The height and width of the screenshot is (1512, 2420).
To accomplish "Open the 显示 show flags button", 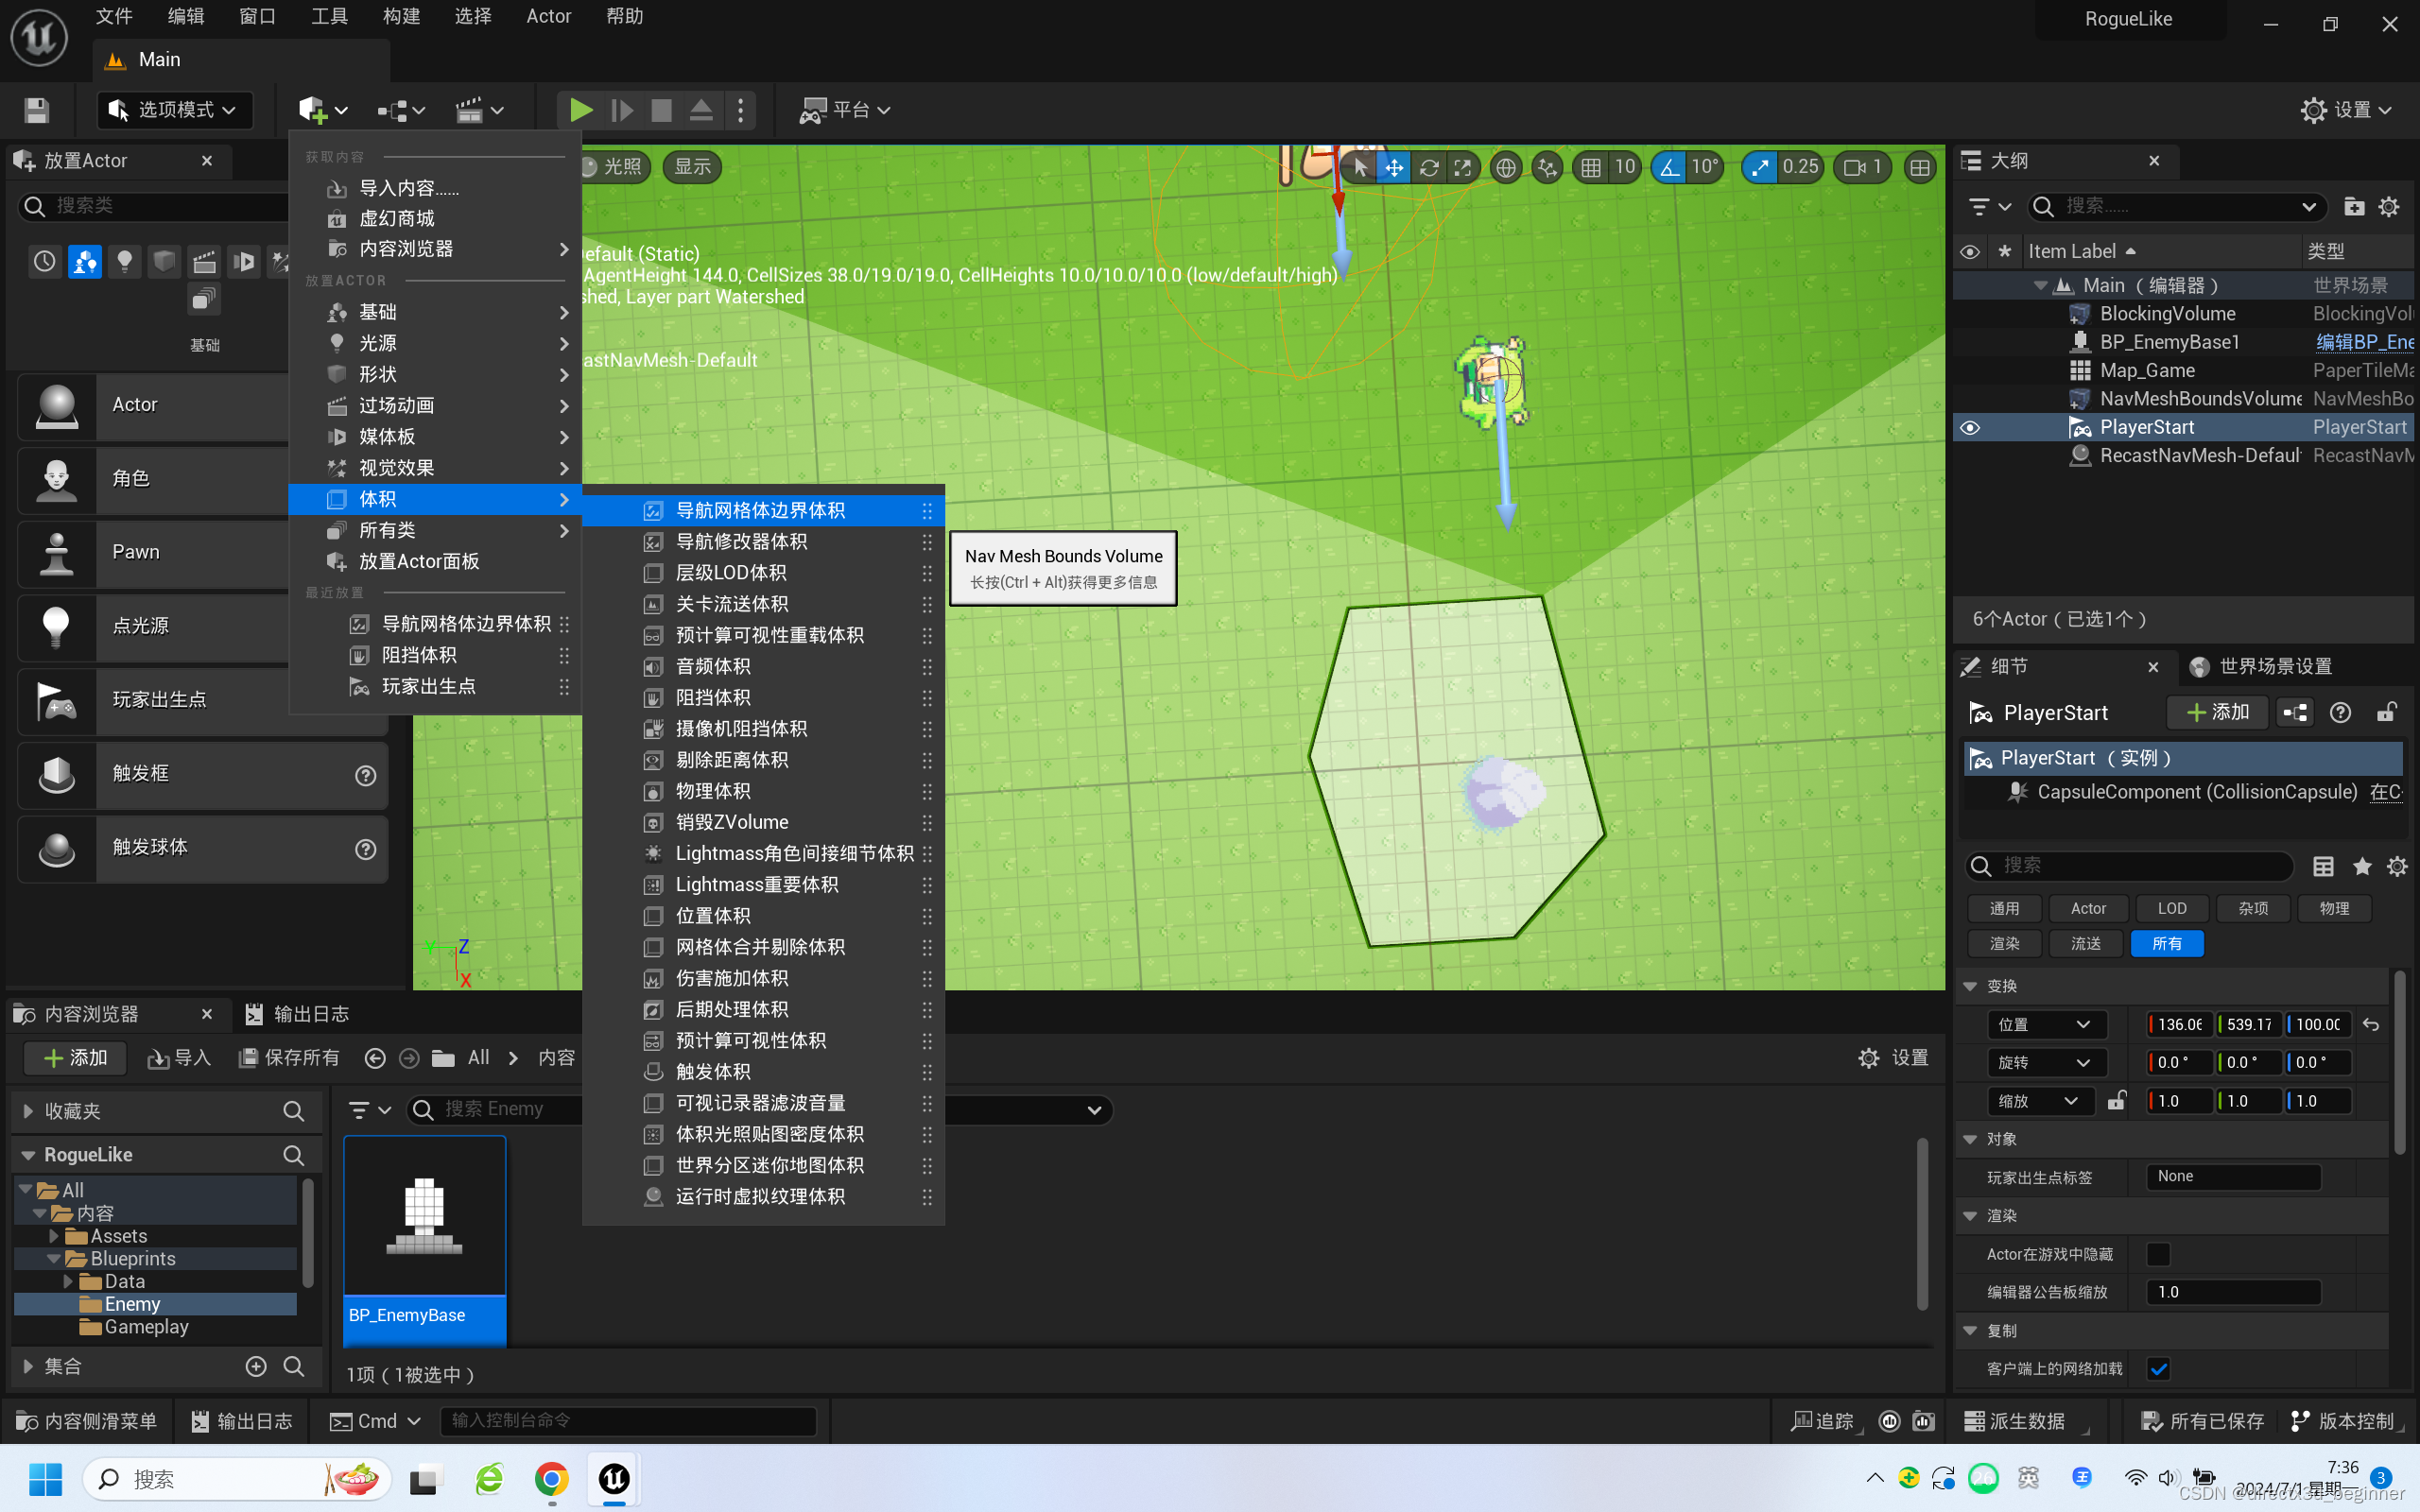I will (692, 167).
